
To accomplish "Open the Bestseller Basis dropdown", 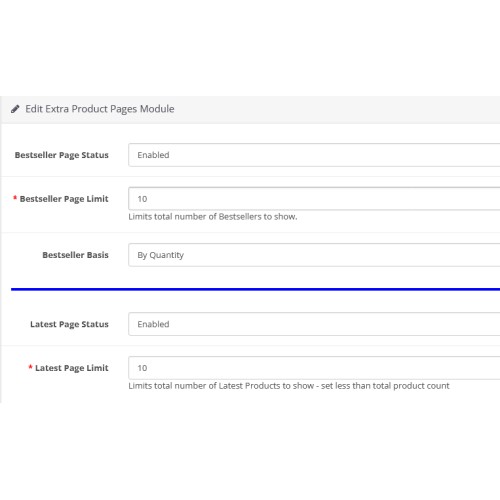I will (314, 255).
